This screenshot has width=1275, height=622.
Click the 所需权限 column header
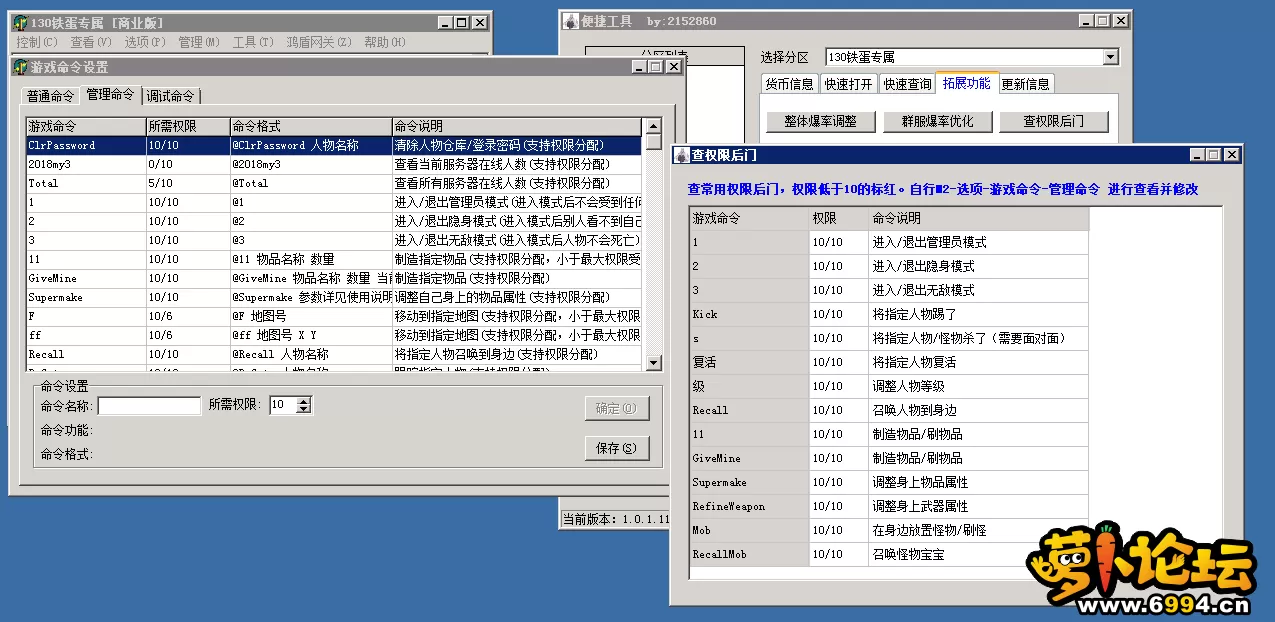188,126
